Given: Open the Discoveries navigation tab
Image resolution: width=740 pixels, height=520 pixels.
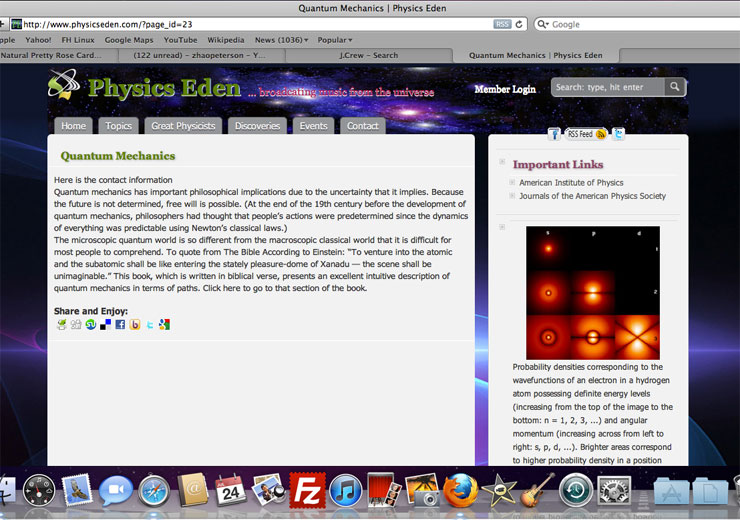Looking at the screenshot, I should pyautogui.click(x=257, y=126).
